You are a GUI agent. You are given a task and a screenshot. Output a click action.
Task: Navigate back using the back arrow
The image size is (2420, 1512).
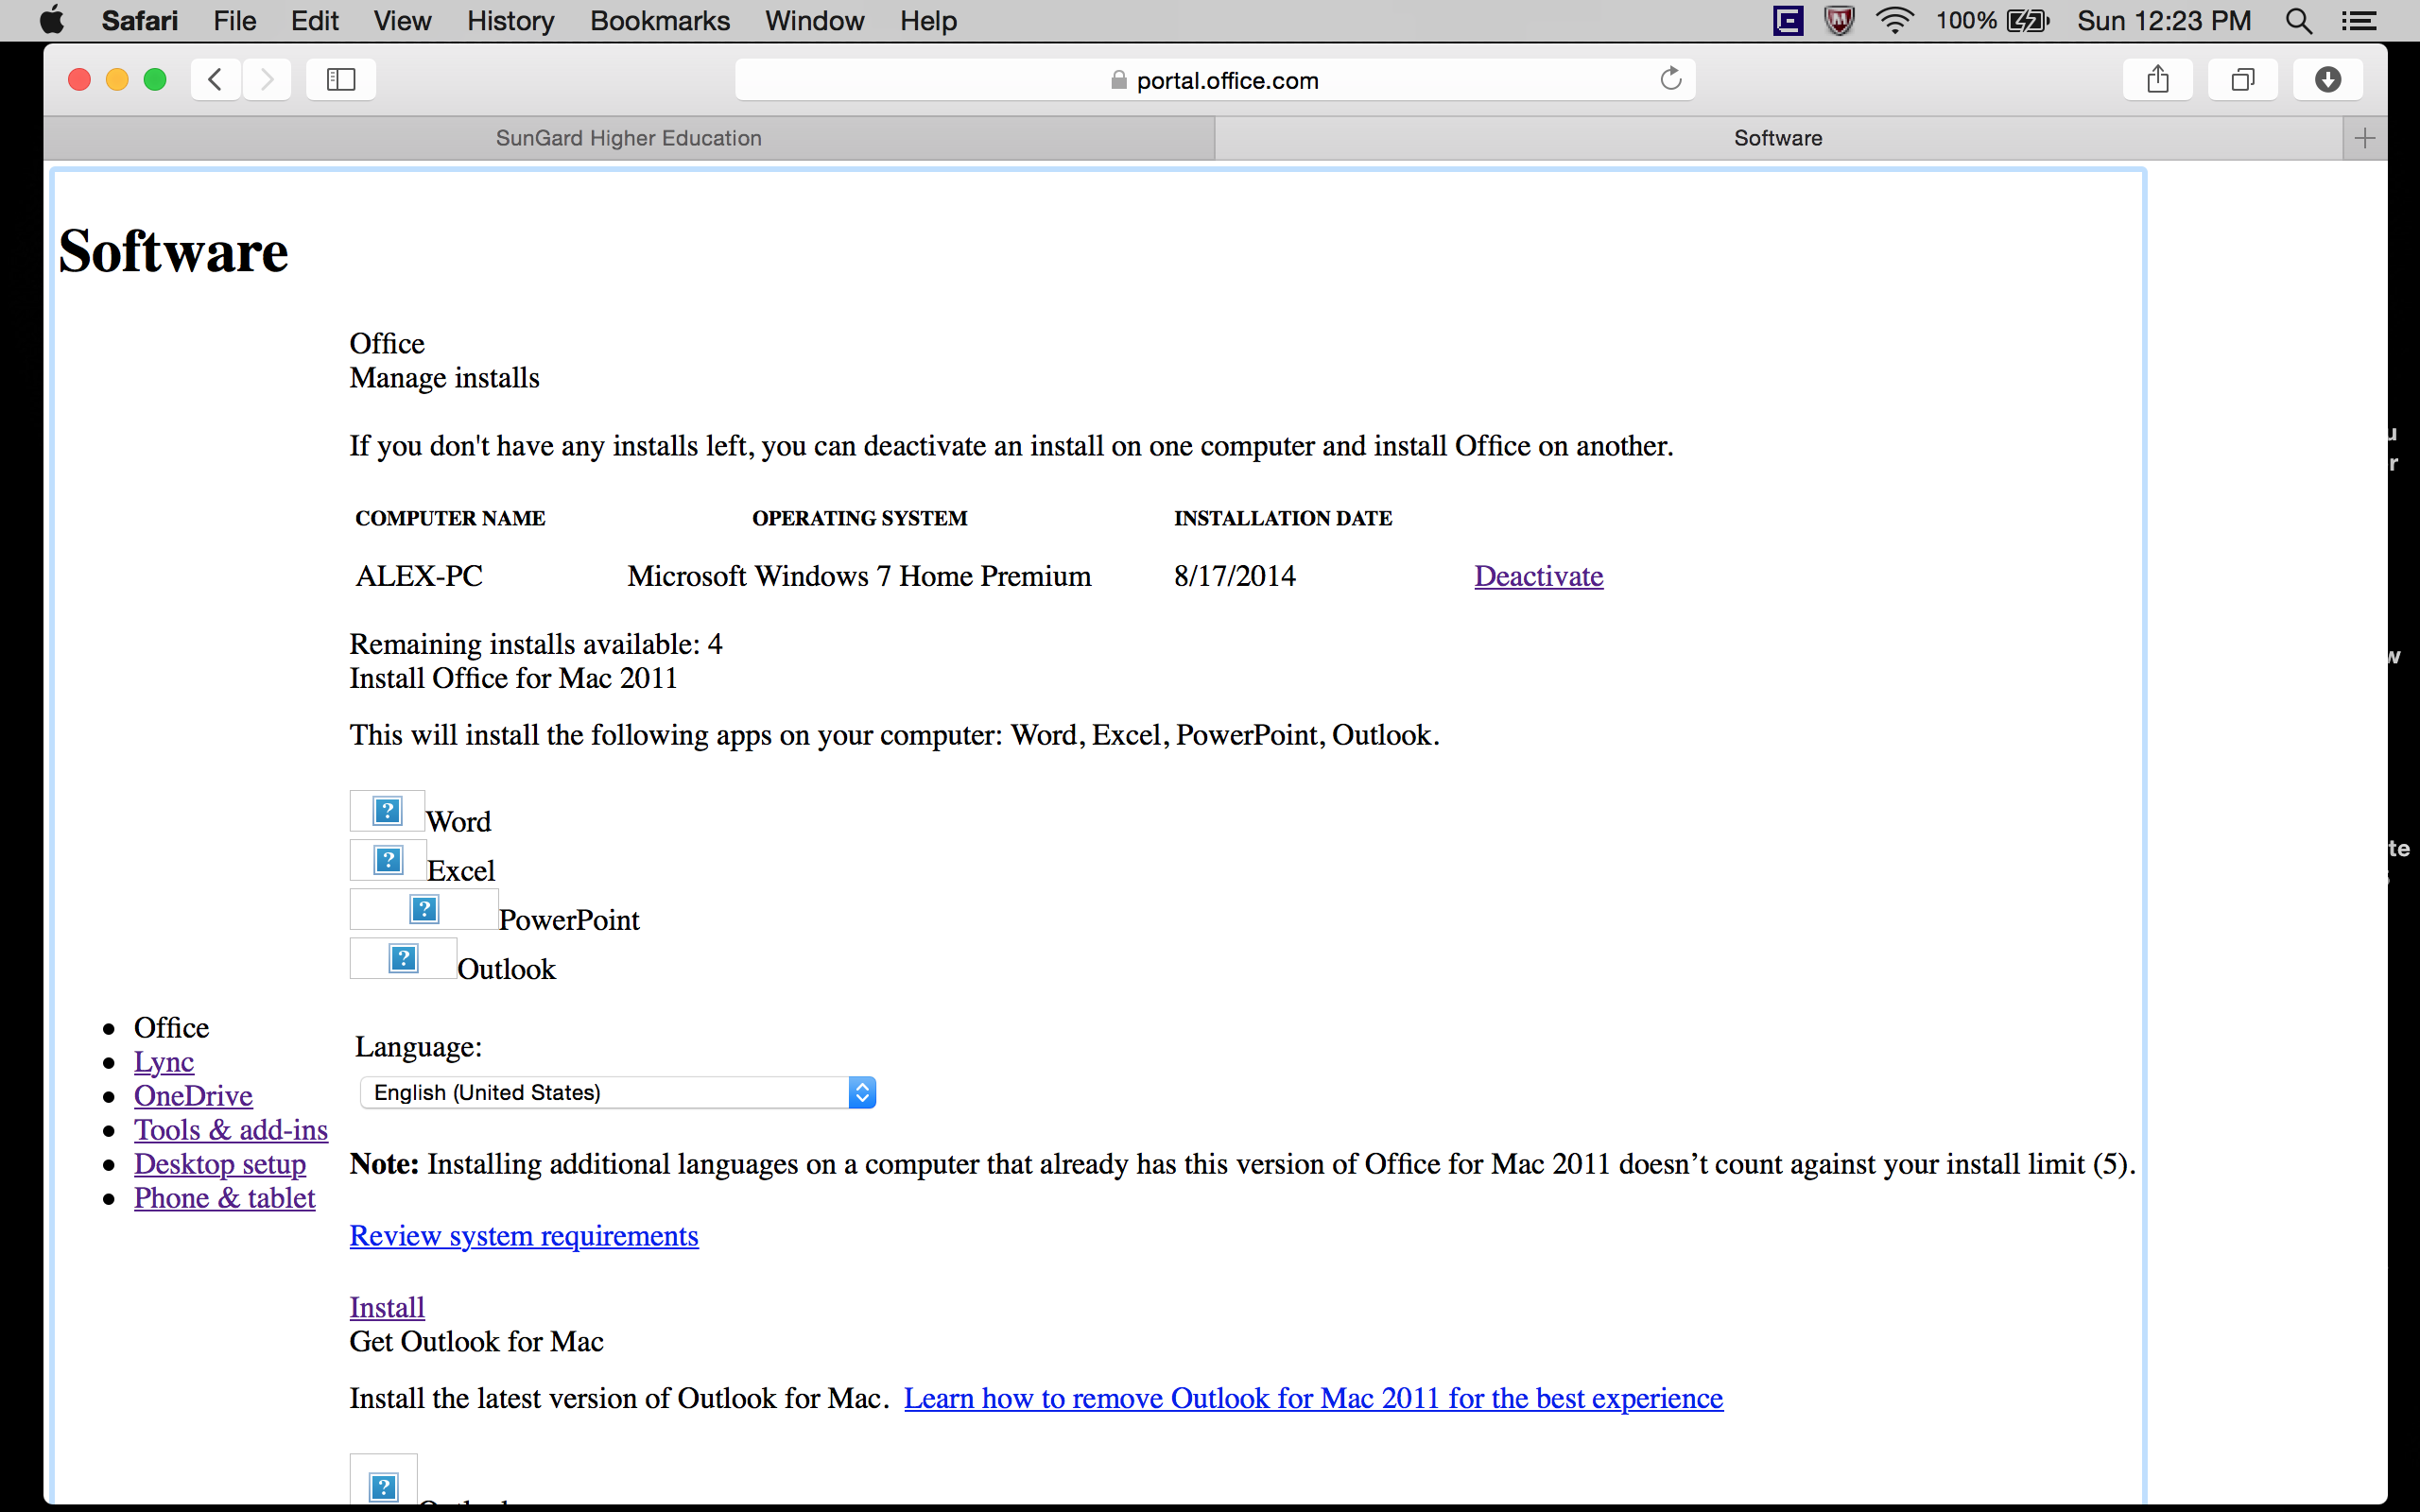click(x=214, y=79)
